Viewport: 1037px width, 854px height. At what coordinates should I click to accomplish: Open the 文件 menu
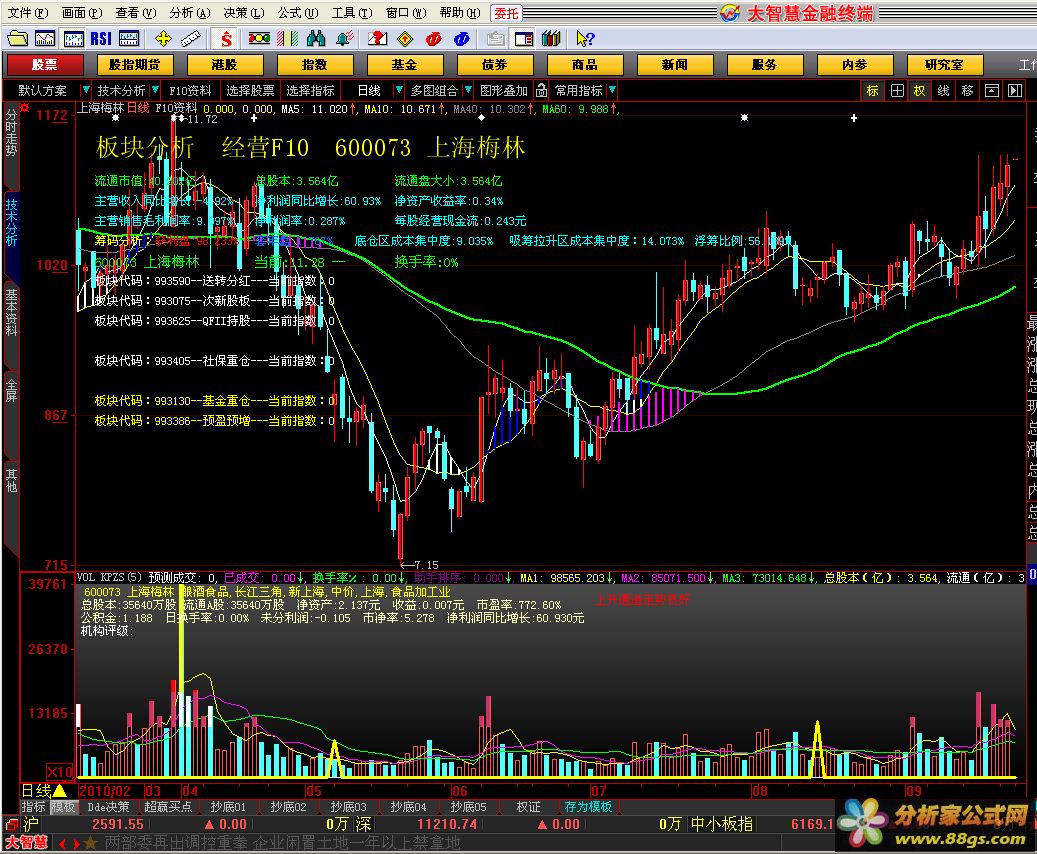tap(27, 13)
